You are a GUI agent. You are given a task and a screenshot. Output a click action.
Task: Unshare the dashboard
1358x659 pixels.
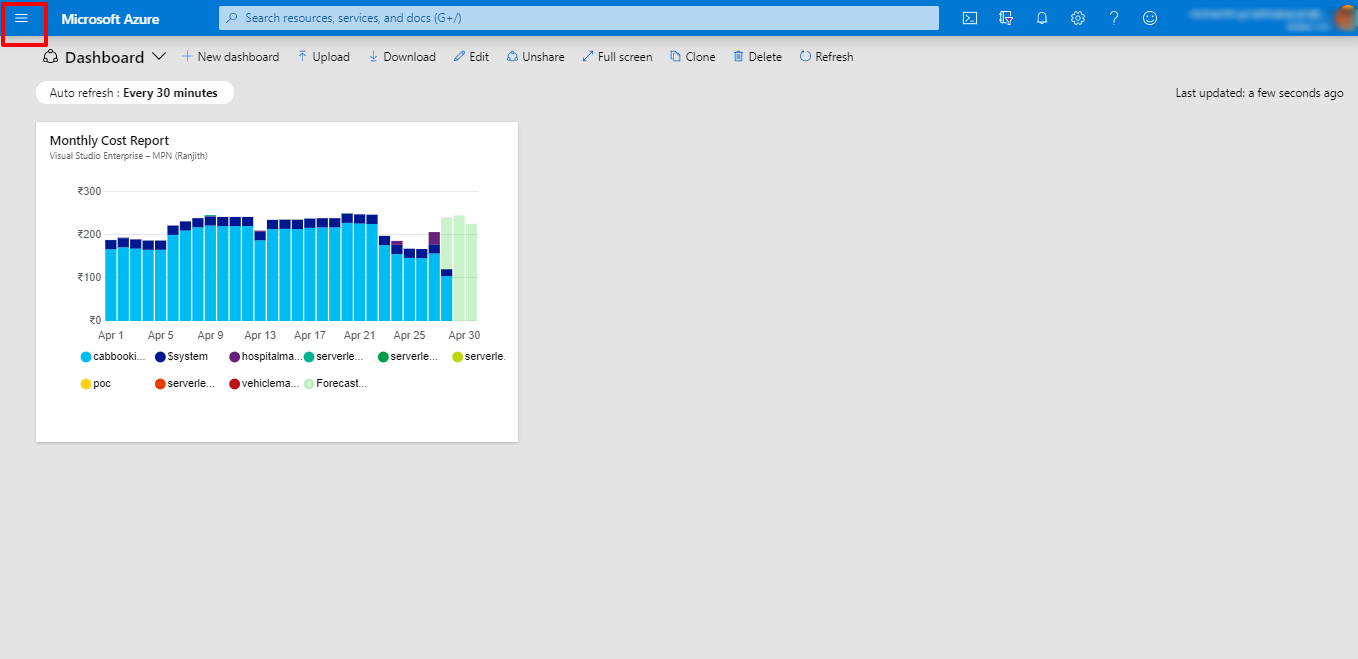pos(535,57)
